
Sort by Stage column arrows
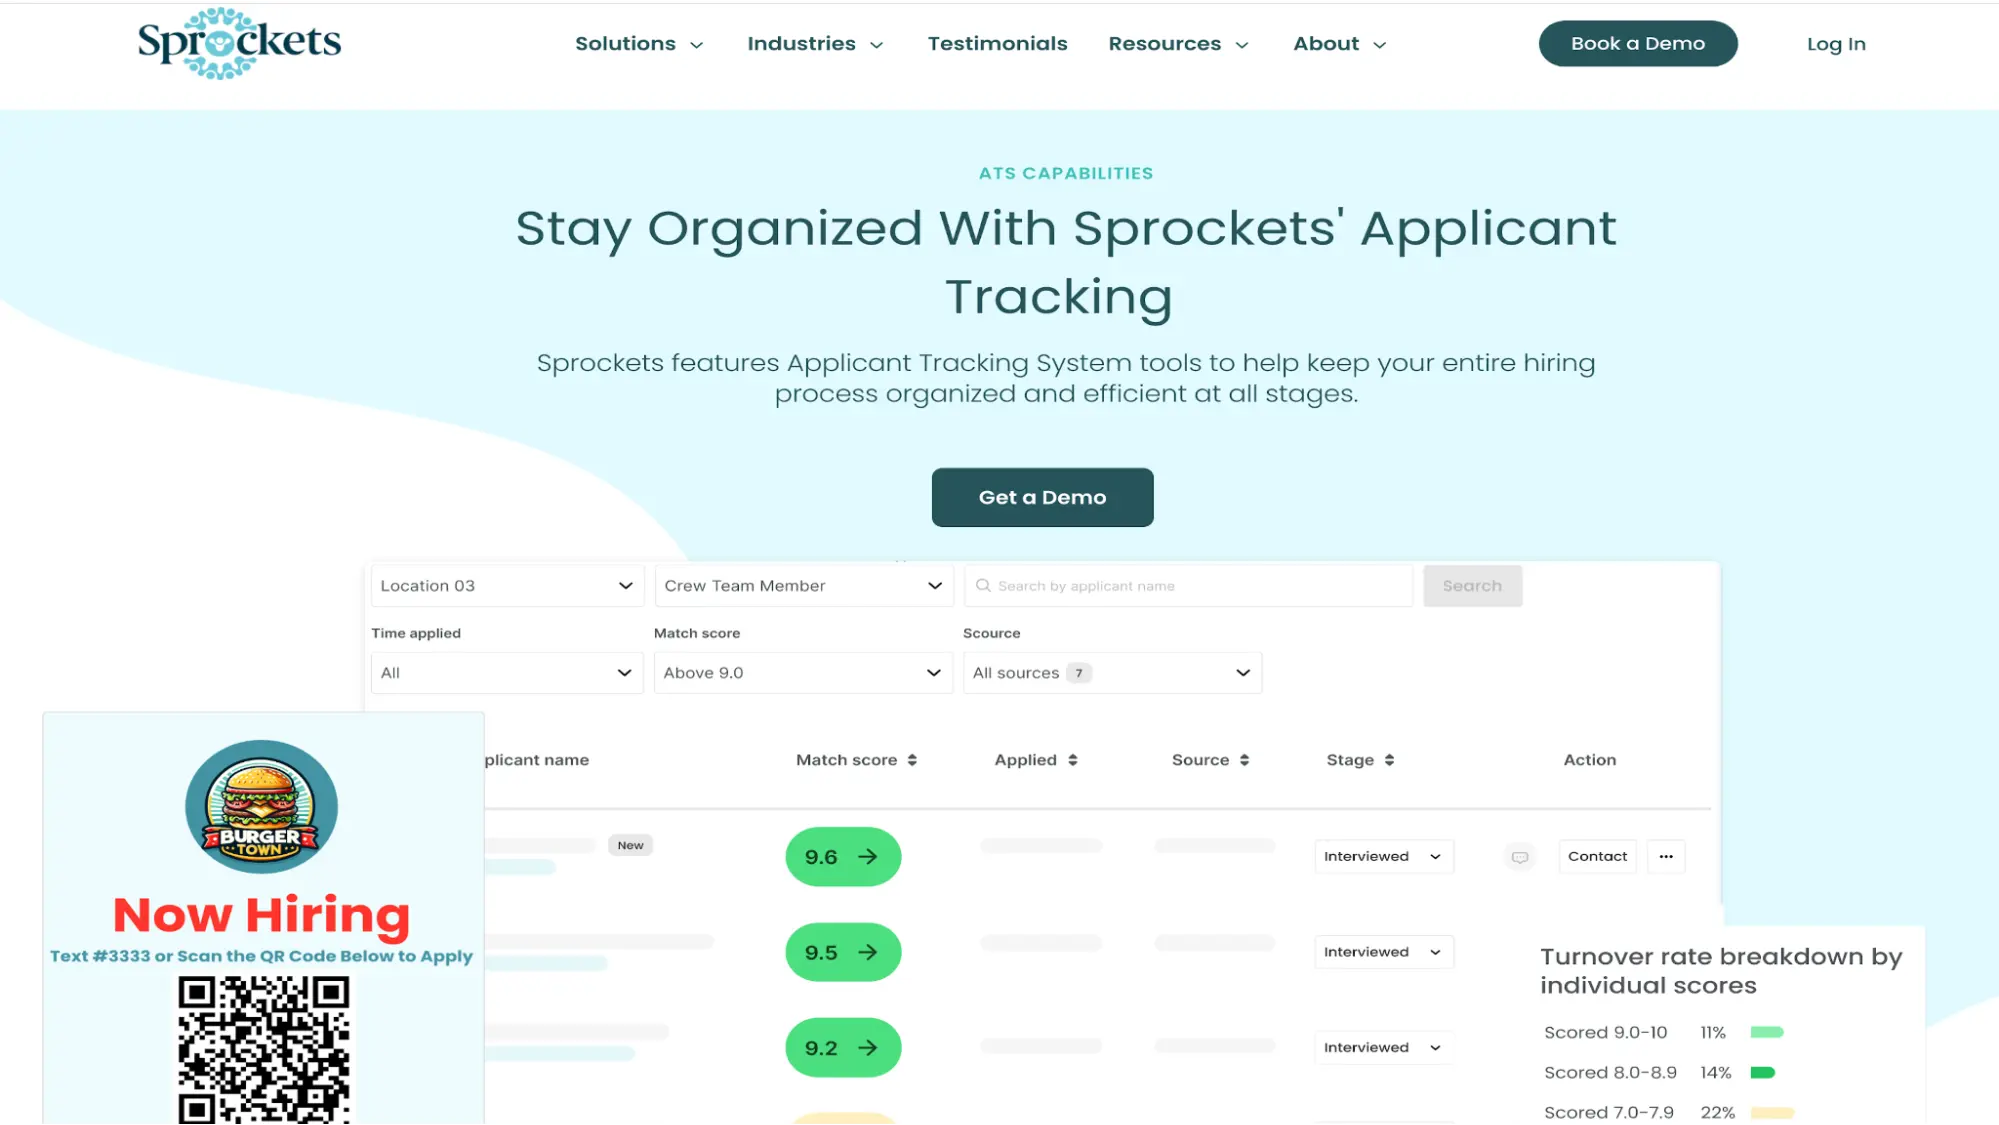pyautogui.click(x=1389, y=760)
